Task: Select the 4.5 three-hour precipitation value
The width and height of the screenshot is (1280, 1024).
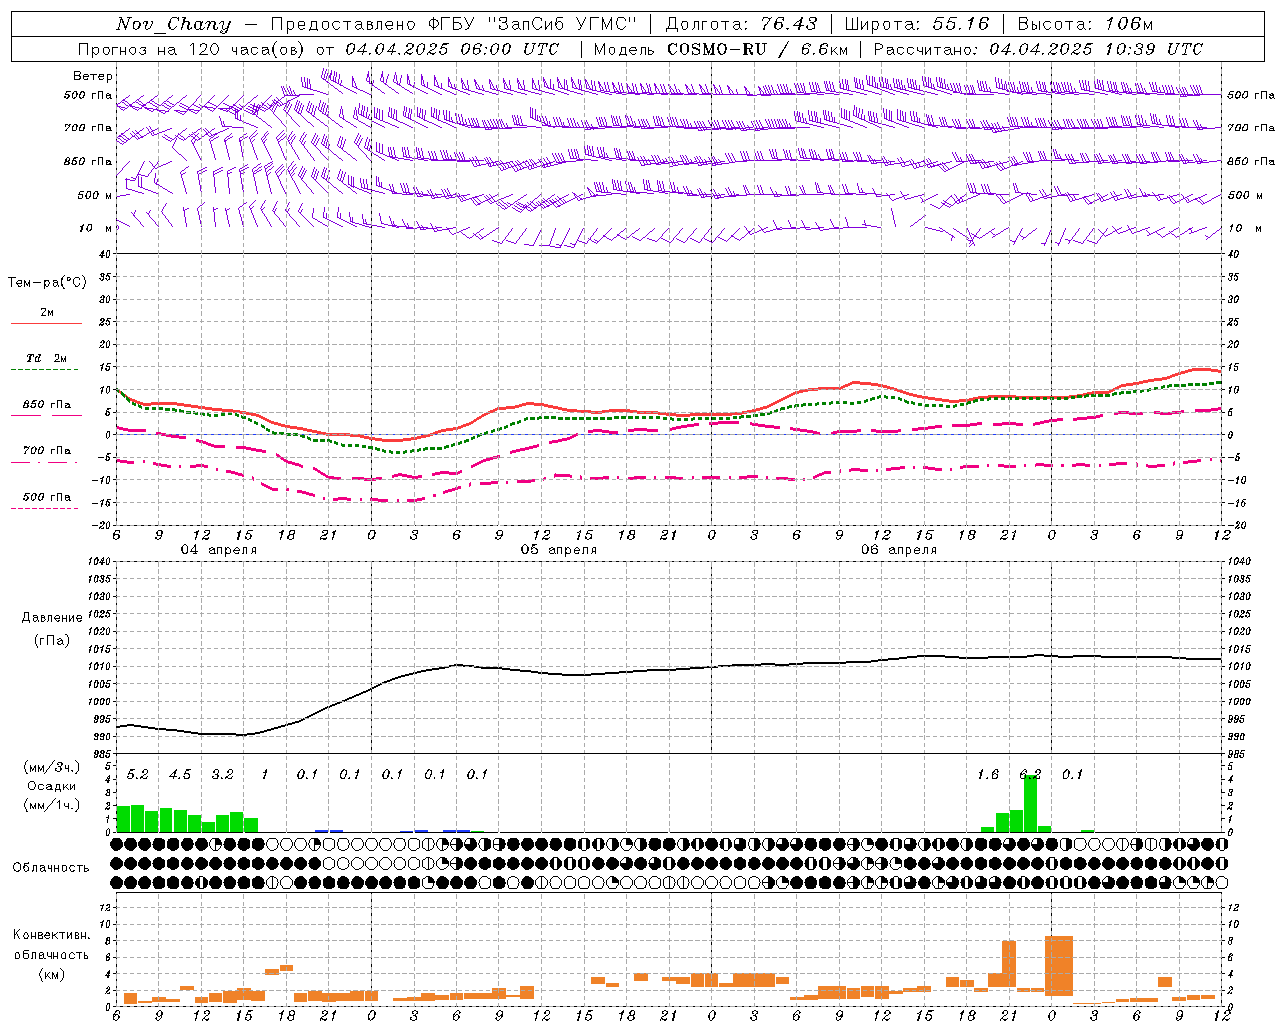Action: (179, 775)
